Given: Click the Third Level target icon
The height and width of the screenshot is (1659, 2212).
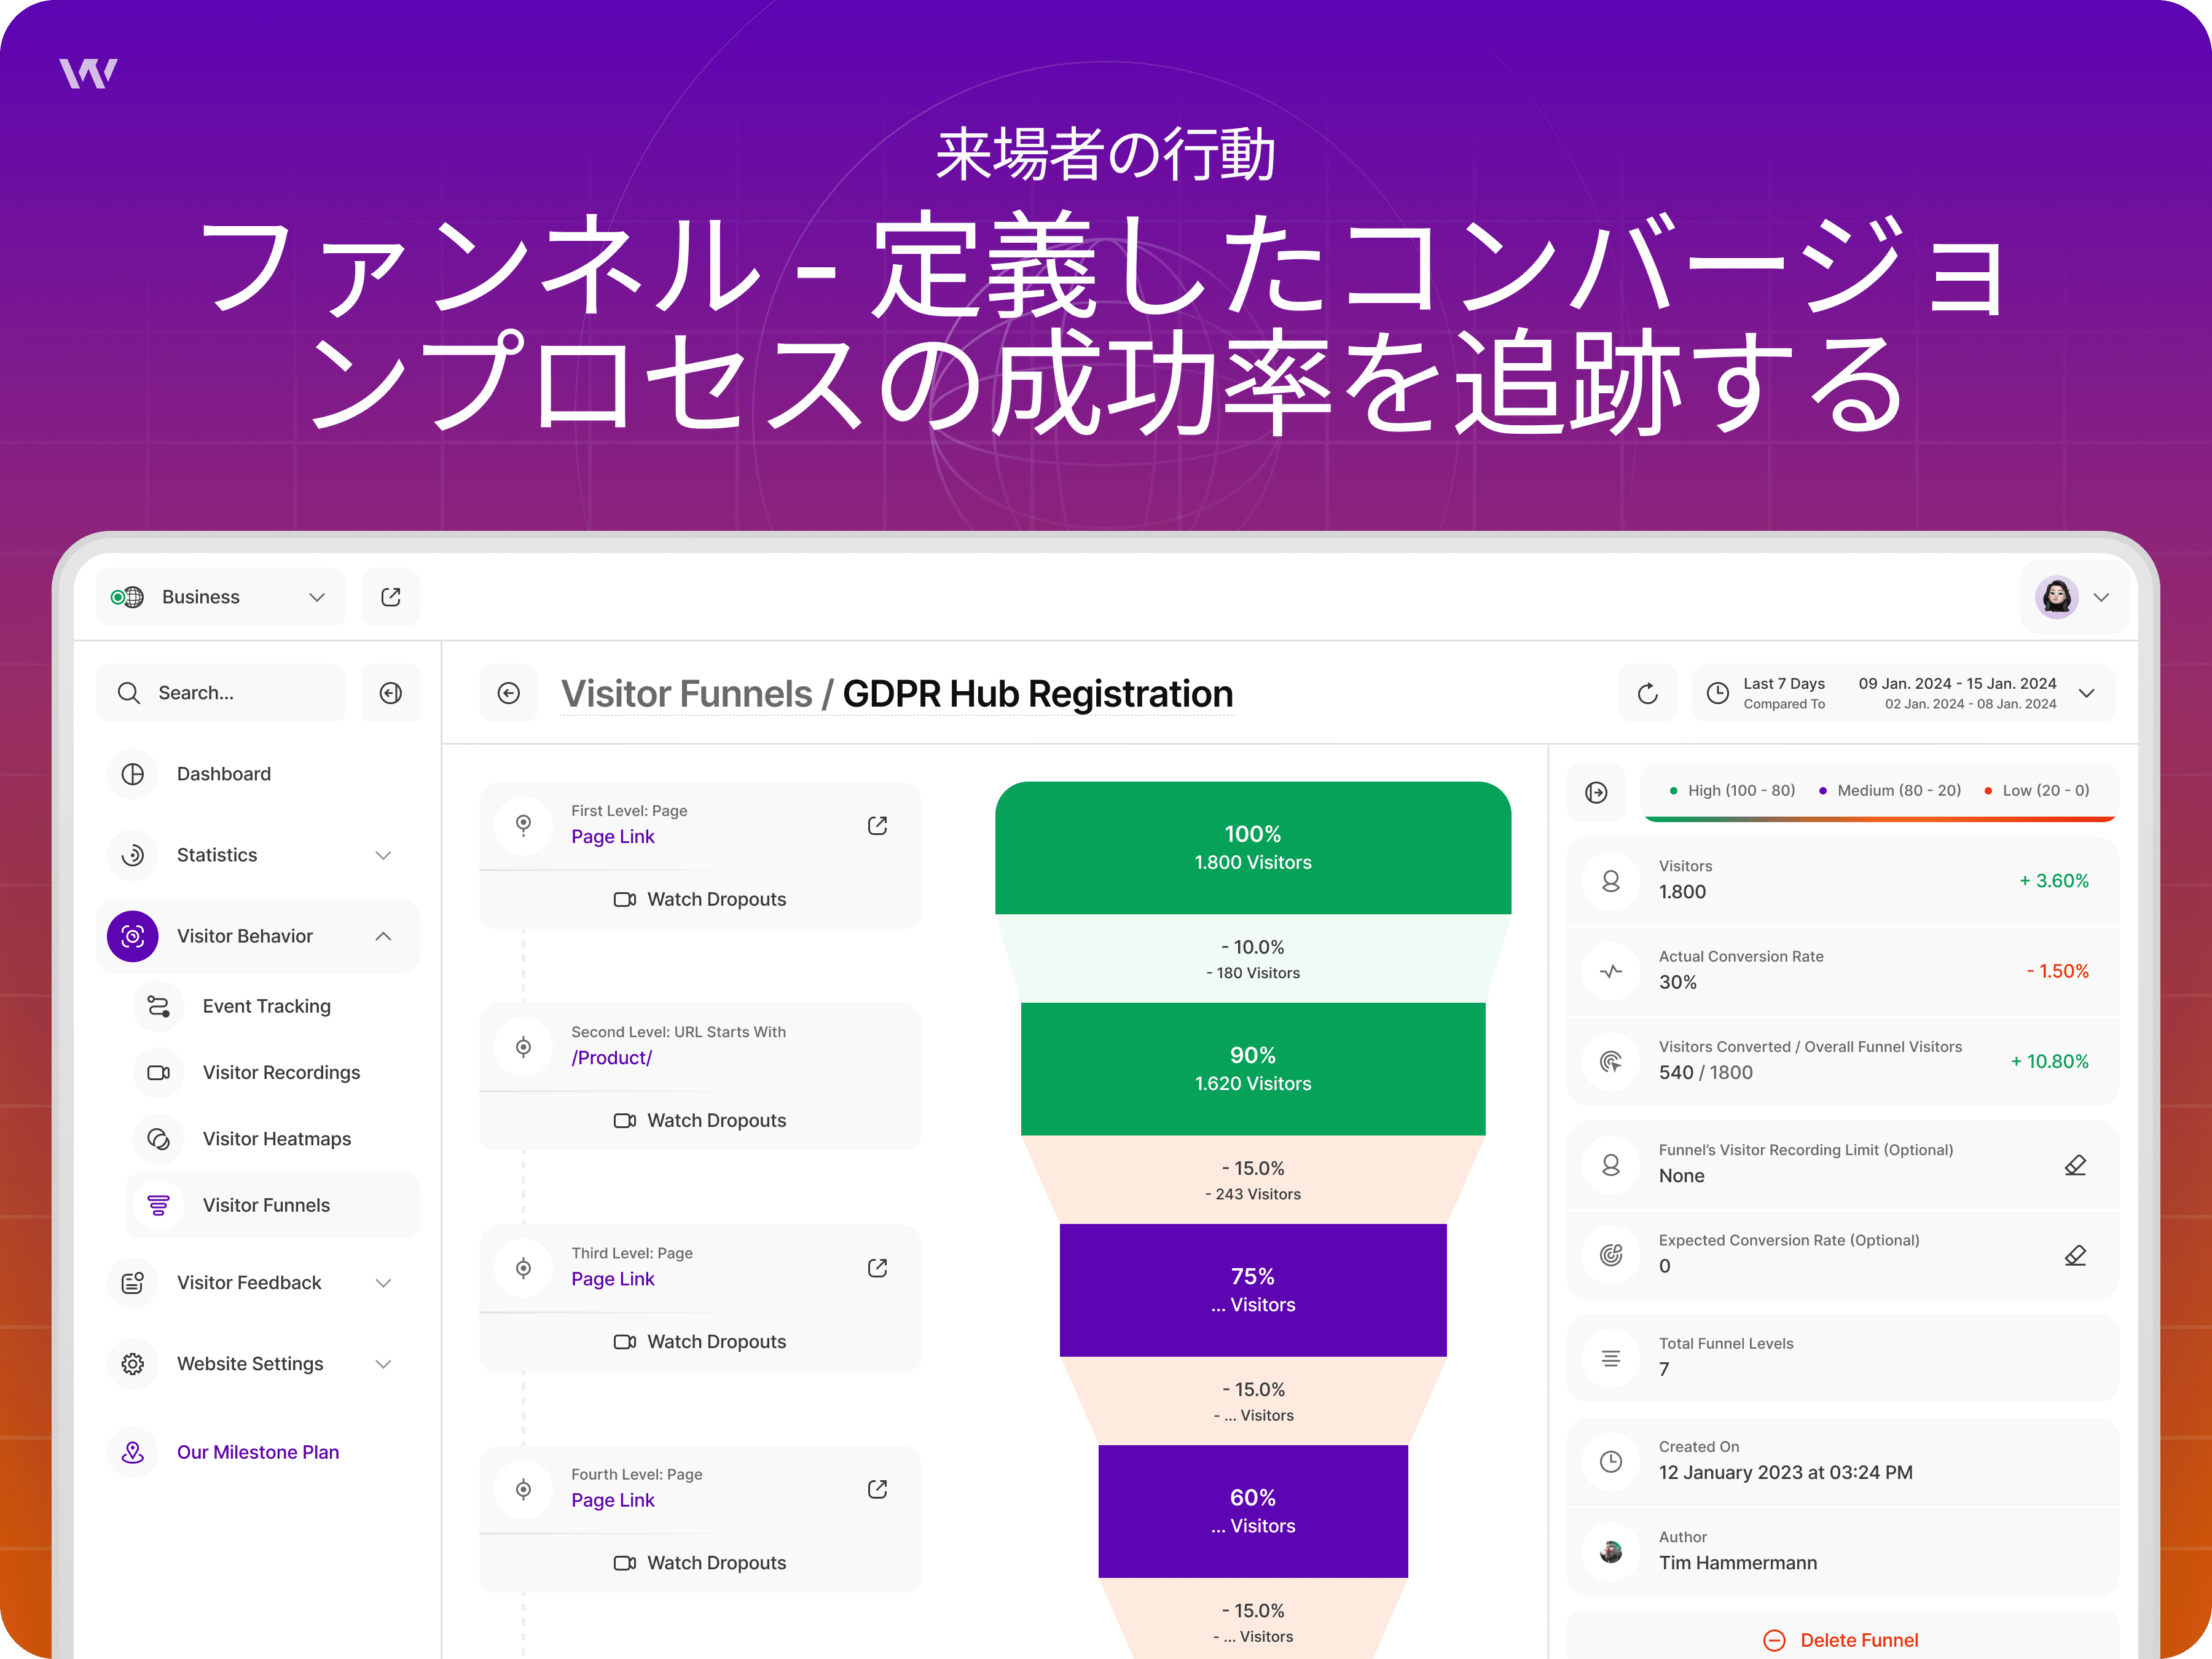Looking at the screenshot, I should [x=523, y=1268].
